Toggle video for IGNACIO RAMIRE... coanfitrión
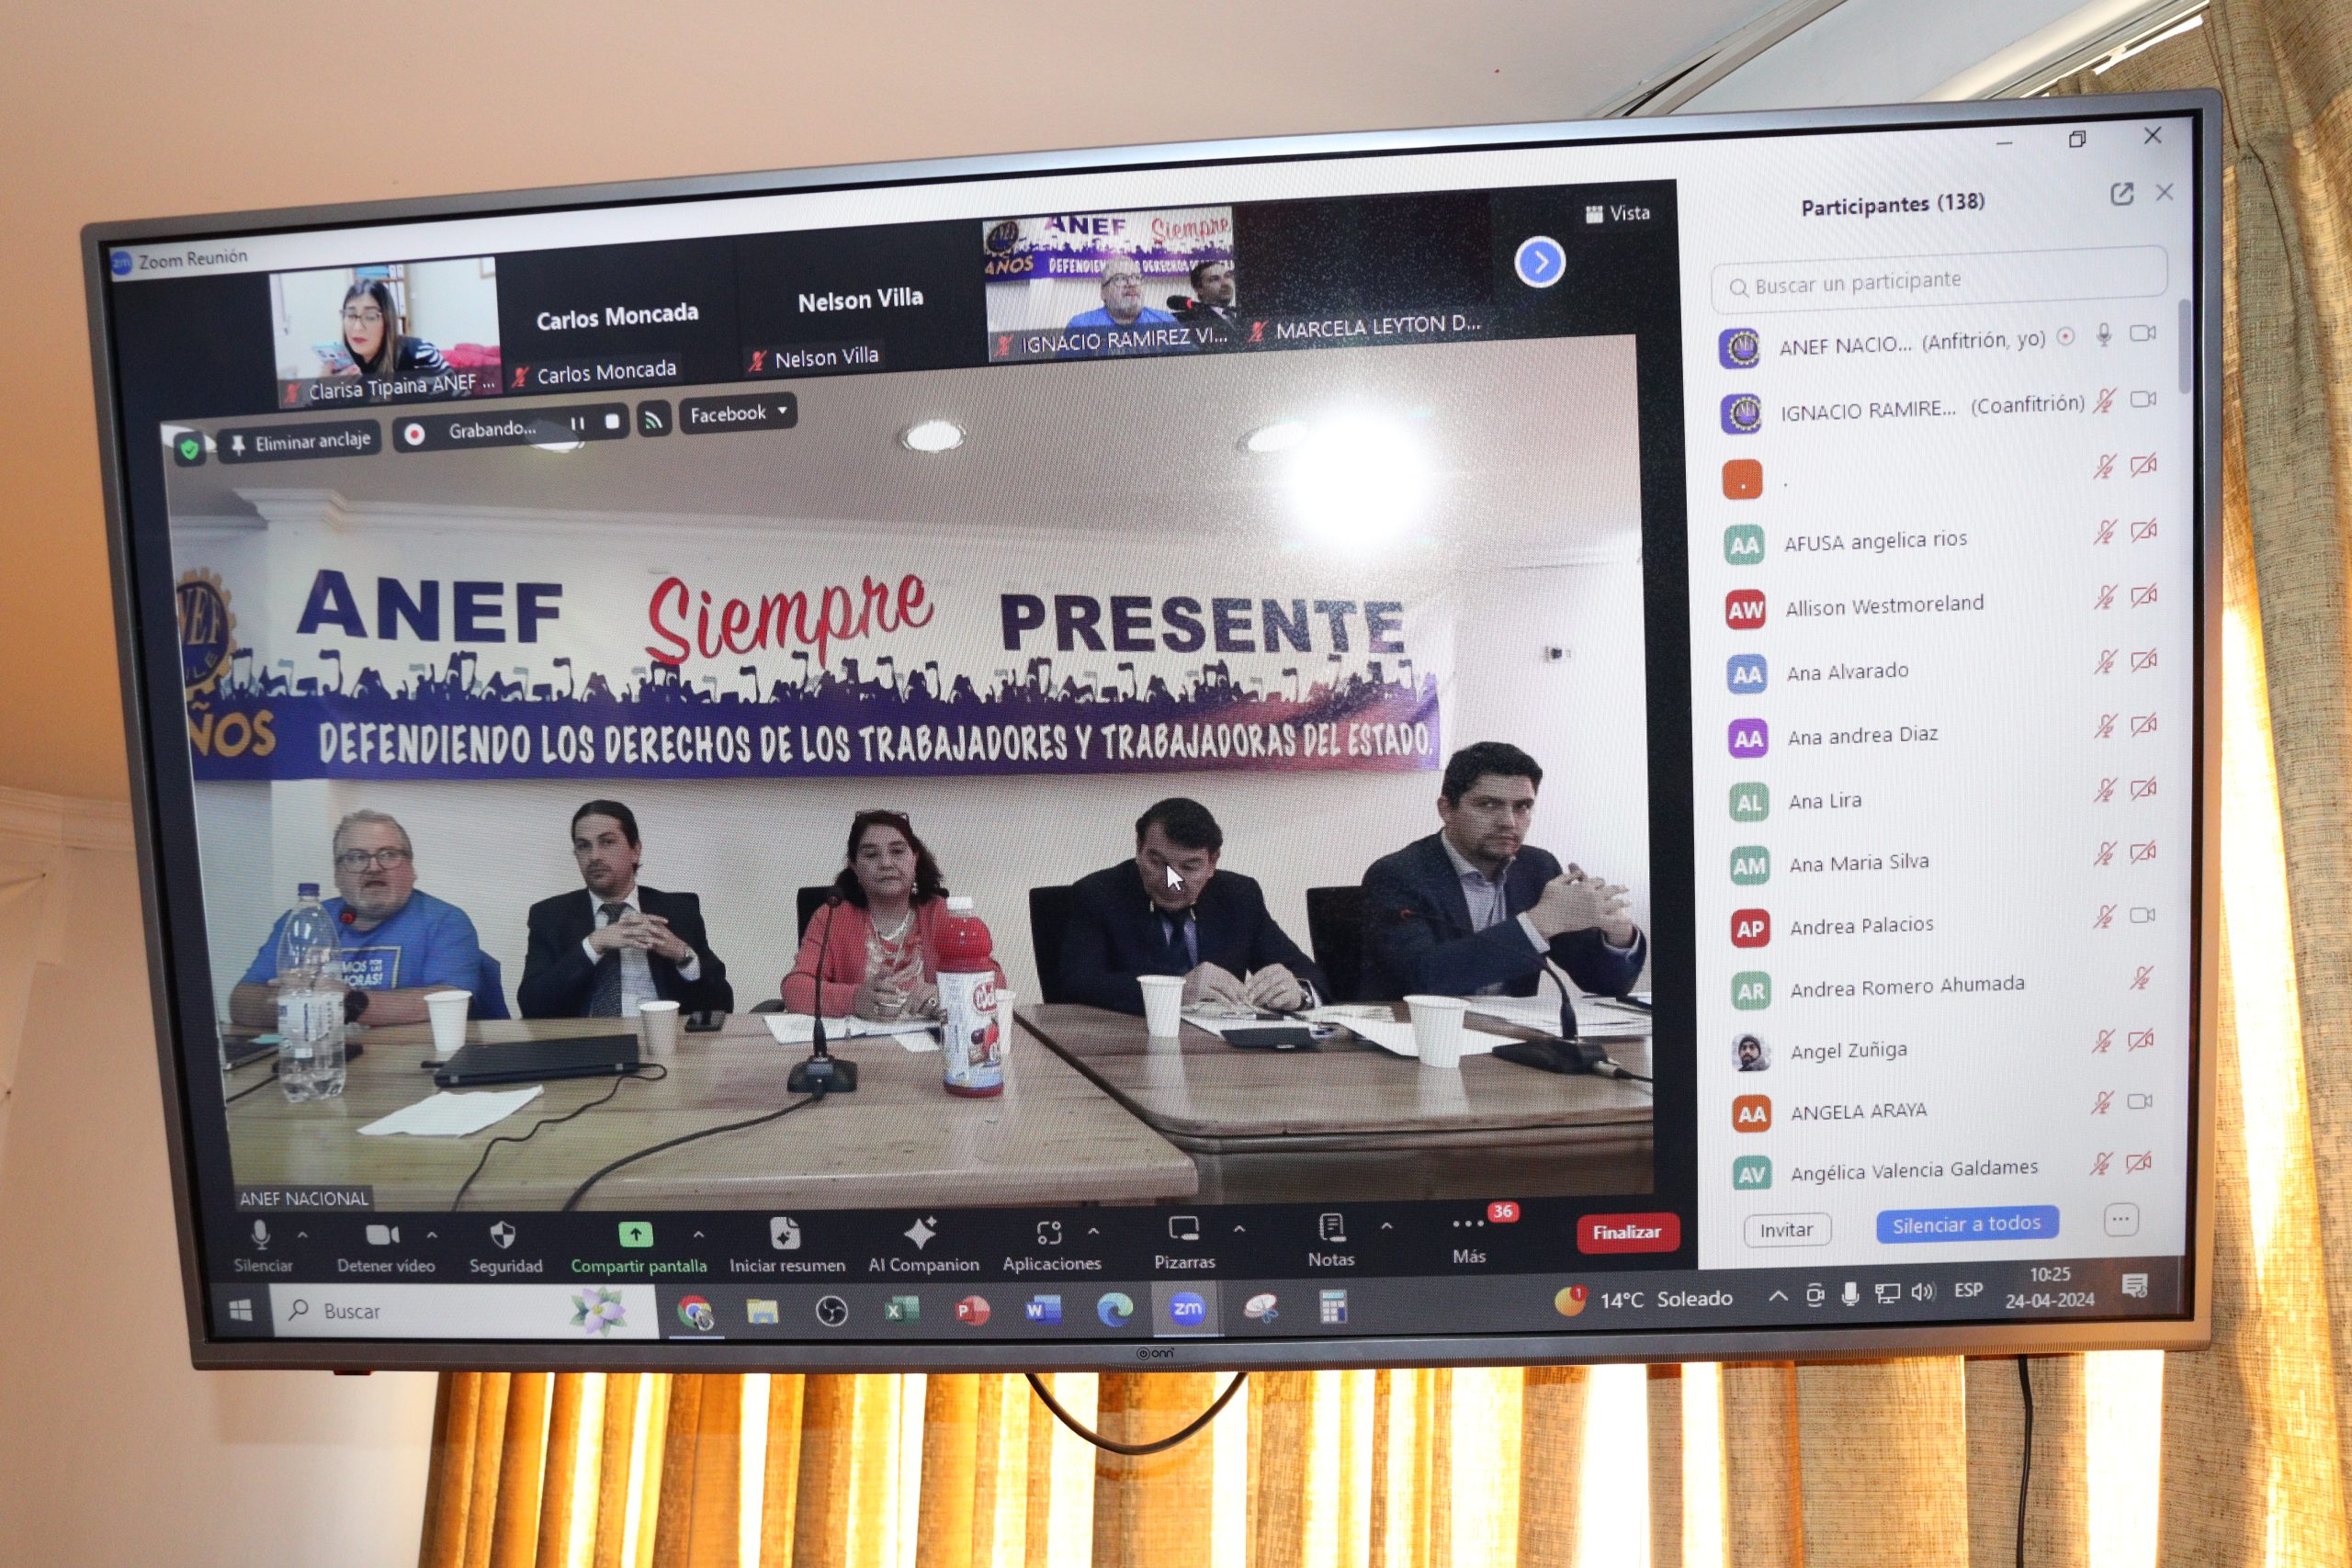Viewport: 2352px width, 1568px height. (x=2143, y=399)
